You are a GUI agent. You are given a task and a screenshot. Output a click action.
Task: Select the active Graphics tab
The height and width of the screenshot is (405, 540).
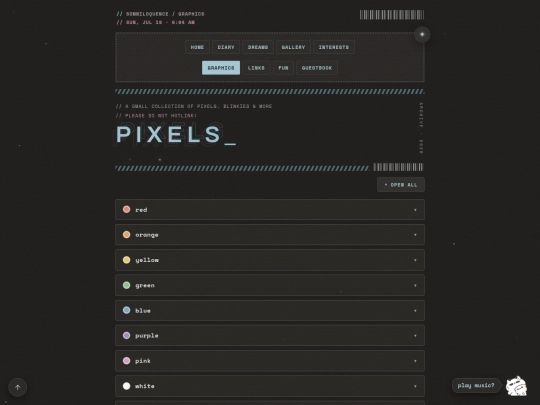click(x=221, y=68)
